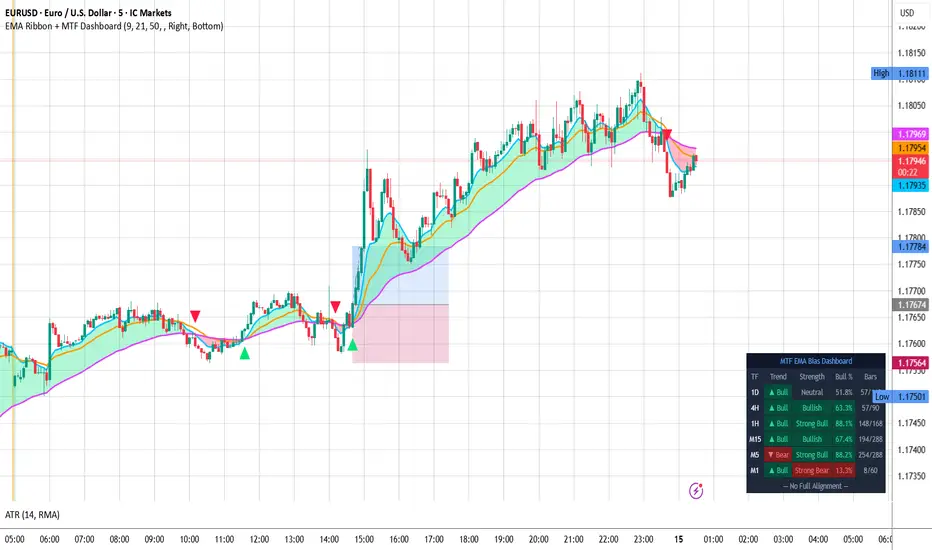Click the 1.17850 level on price axis
Viewport: 932px width, 550px height.
coord(911,212)
